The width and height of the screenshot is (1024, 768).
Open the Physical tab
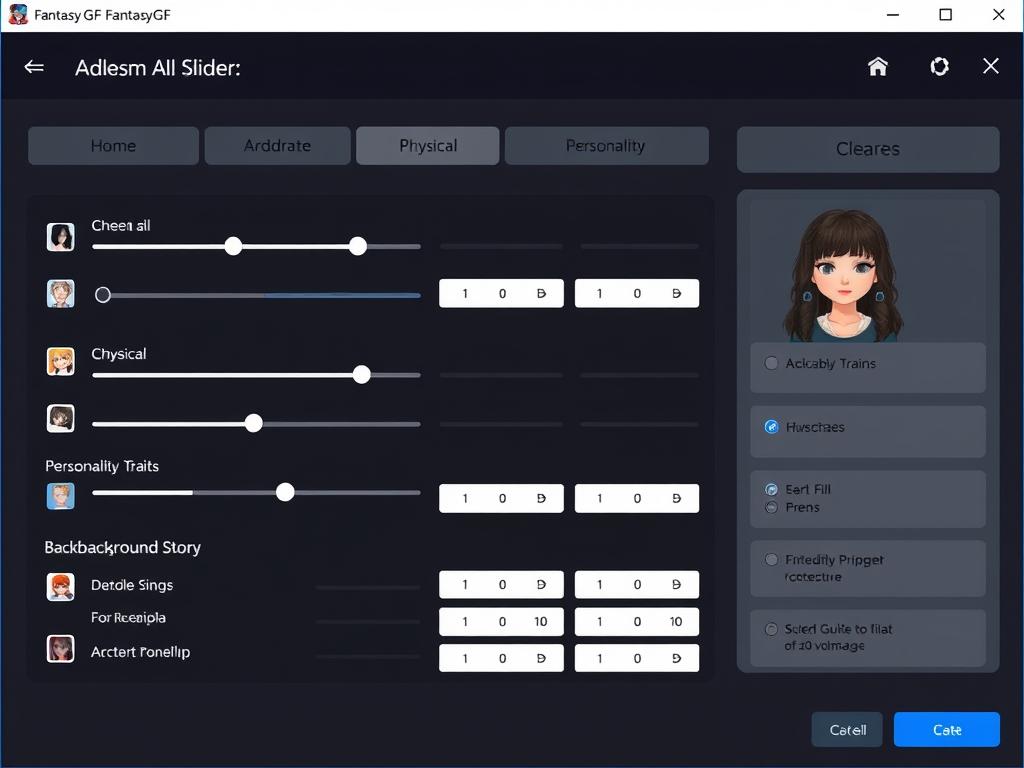428,146
